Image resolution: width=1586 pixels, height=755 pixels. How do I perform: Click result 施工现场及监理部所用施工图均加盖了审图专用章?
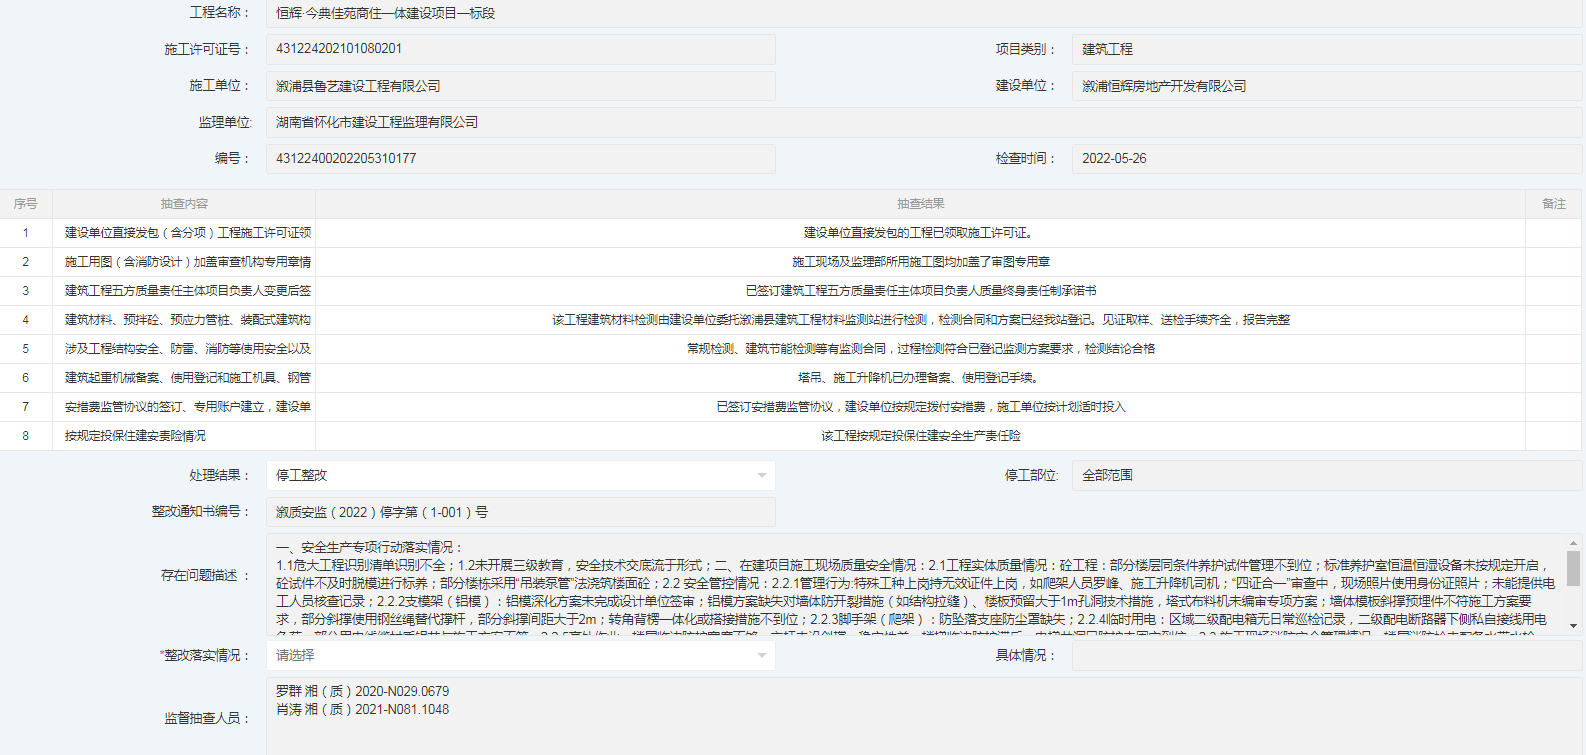[x=921, y=262]
